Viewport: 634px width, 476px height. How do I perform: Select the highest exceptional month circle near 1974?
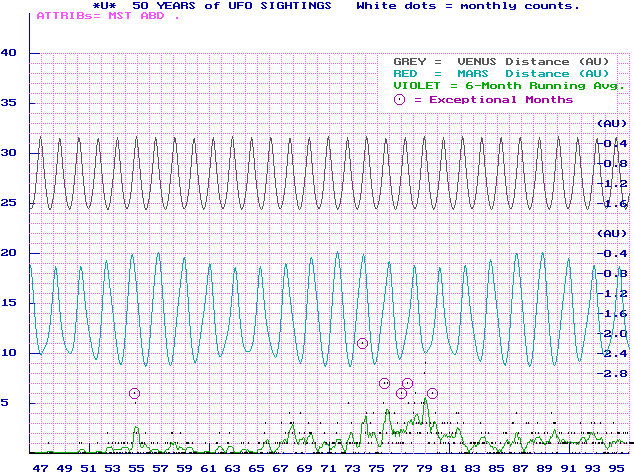362,343
